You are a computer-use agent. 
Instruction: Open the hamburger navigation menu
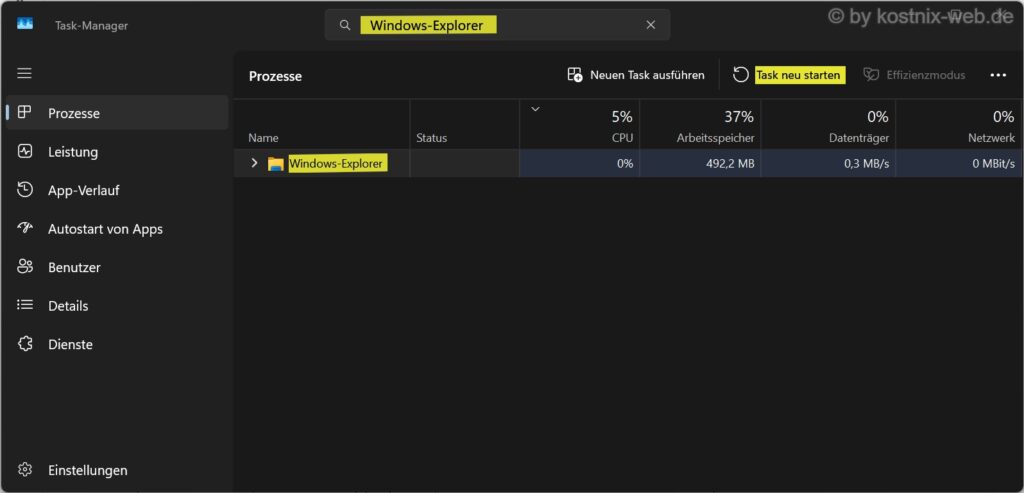[x=24, y=73]
